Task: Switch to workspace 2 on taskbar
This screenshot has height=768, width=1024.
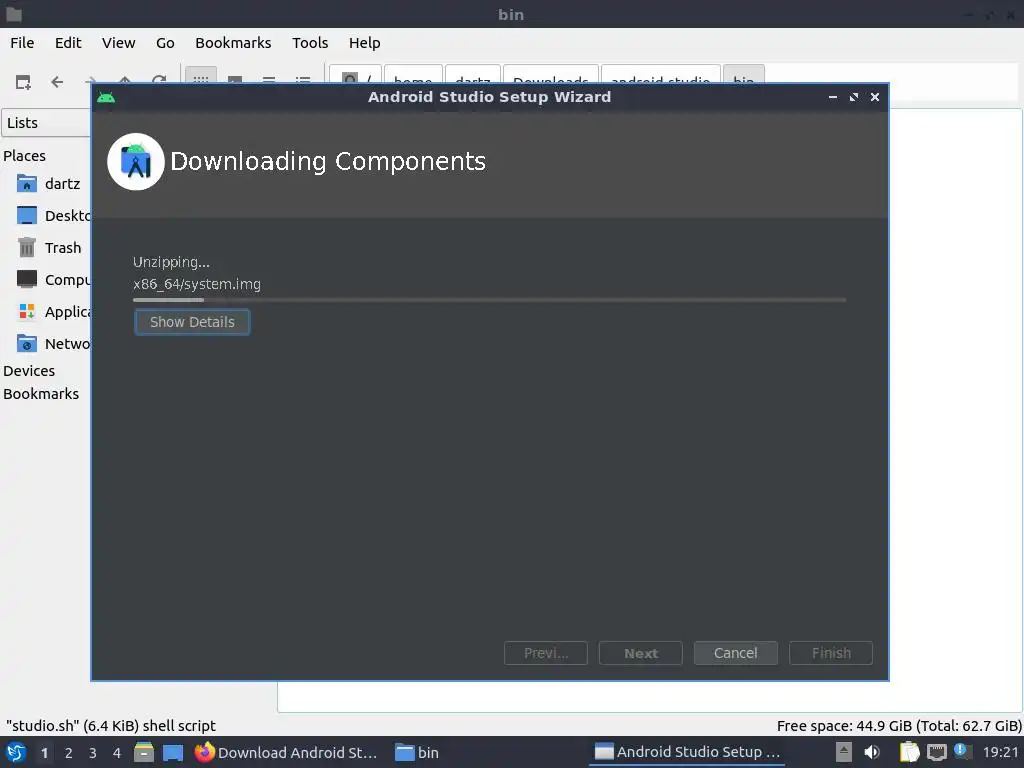Action: [69, 753]
